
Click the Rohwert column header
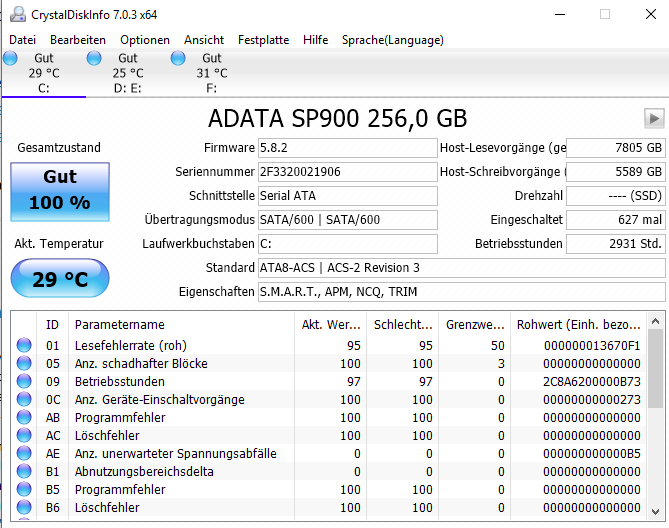(579, 325)
